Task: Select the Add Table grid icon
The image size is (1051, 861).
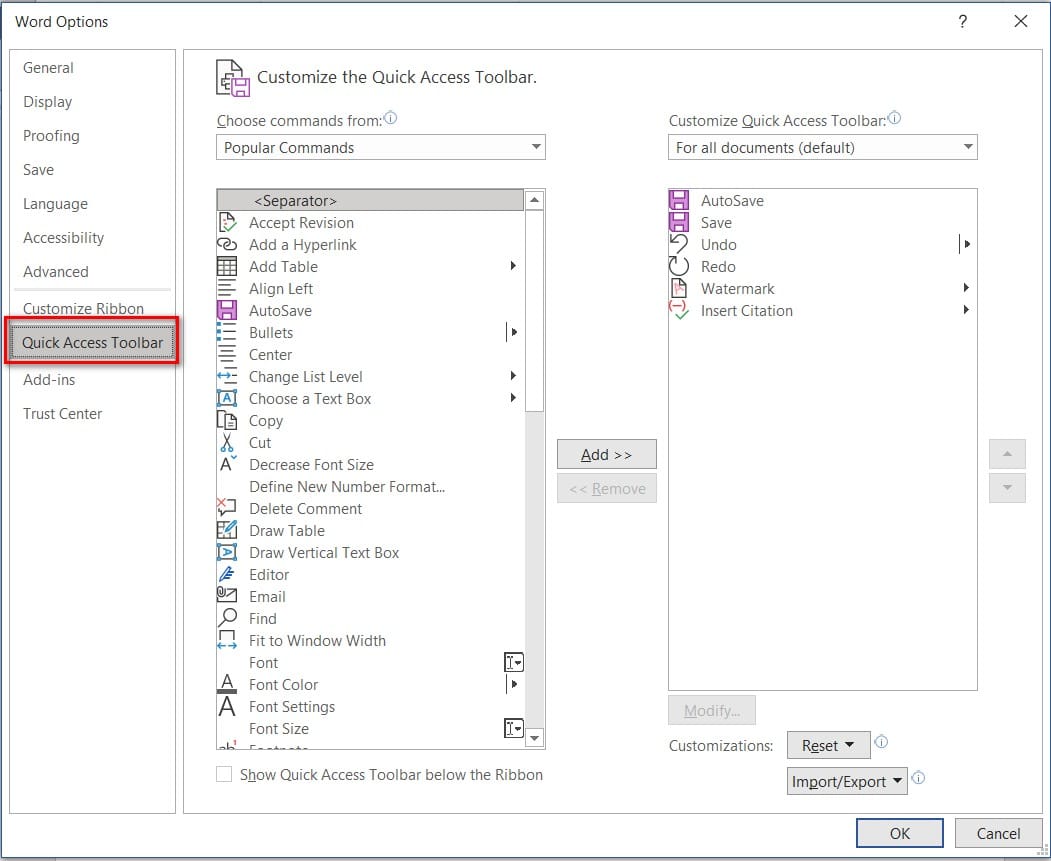Action: click(x=227, y=267)
